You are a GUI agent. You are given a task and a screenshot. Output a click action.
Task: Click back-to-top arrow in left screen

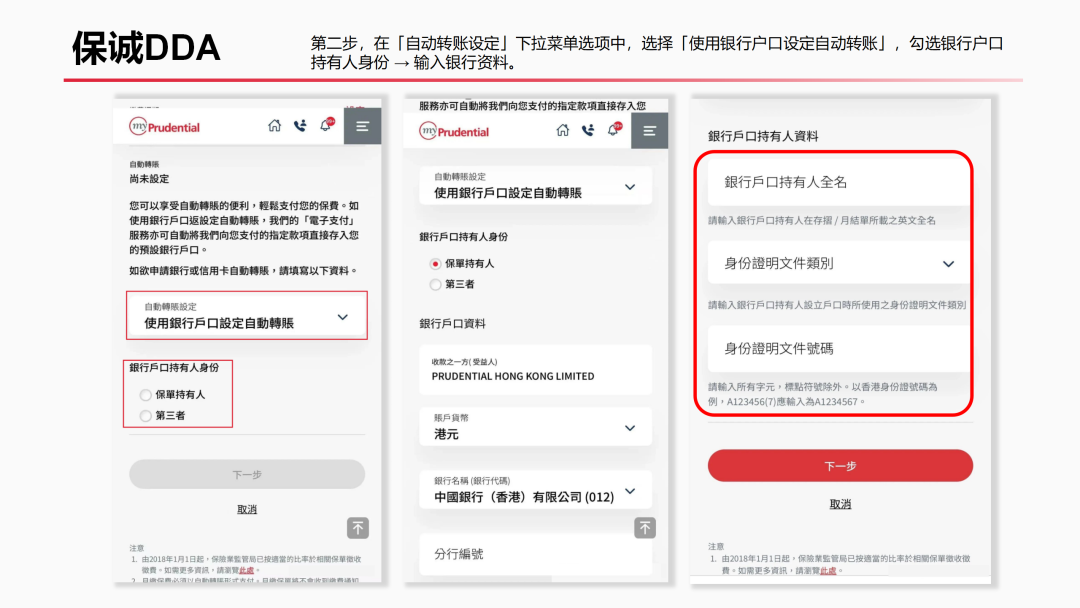pyautogui.click(x=357, y=528)
